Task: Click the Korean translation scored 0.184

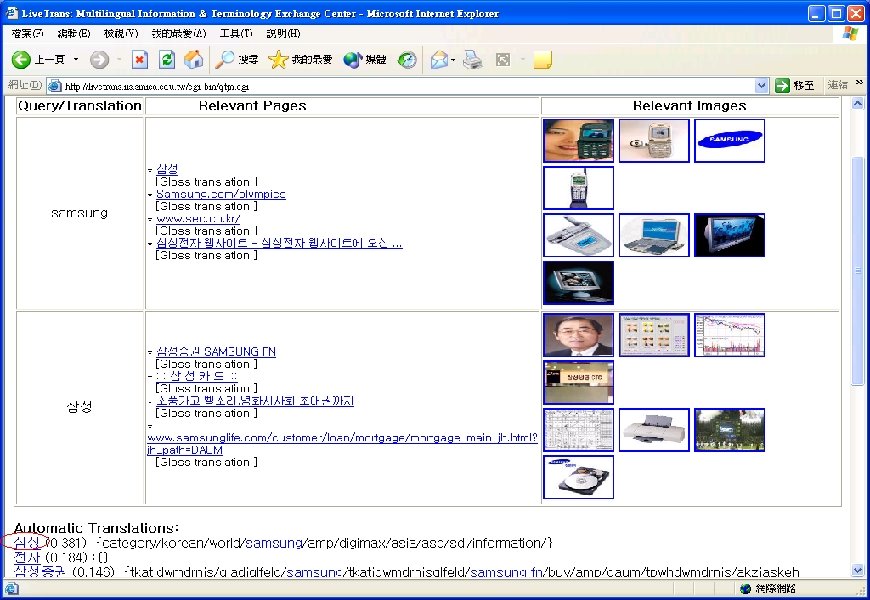Action: click(x=27, y=557)
